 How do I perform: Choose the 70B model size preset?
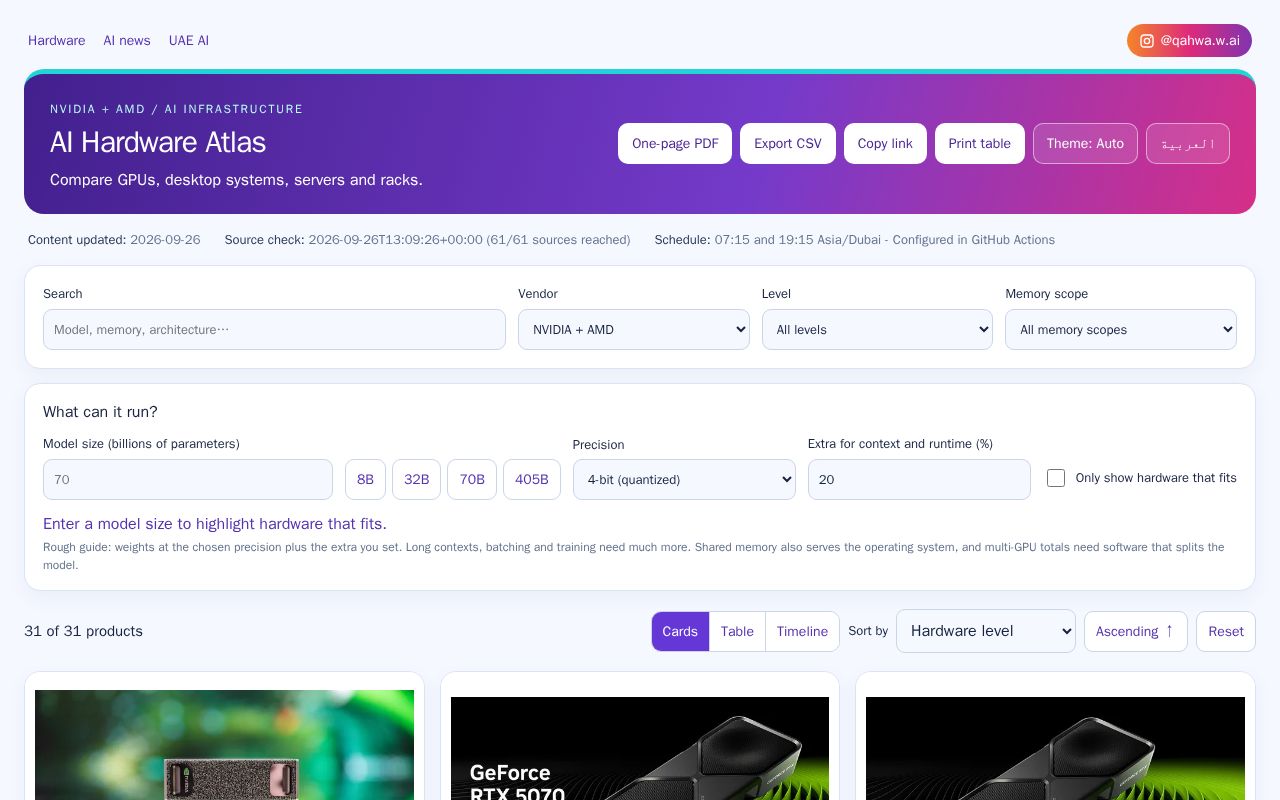point(472,479)
